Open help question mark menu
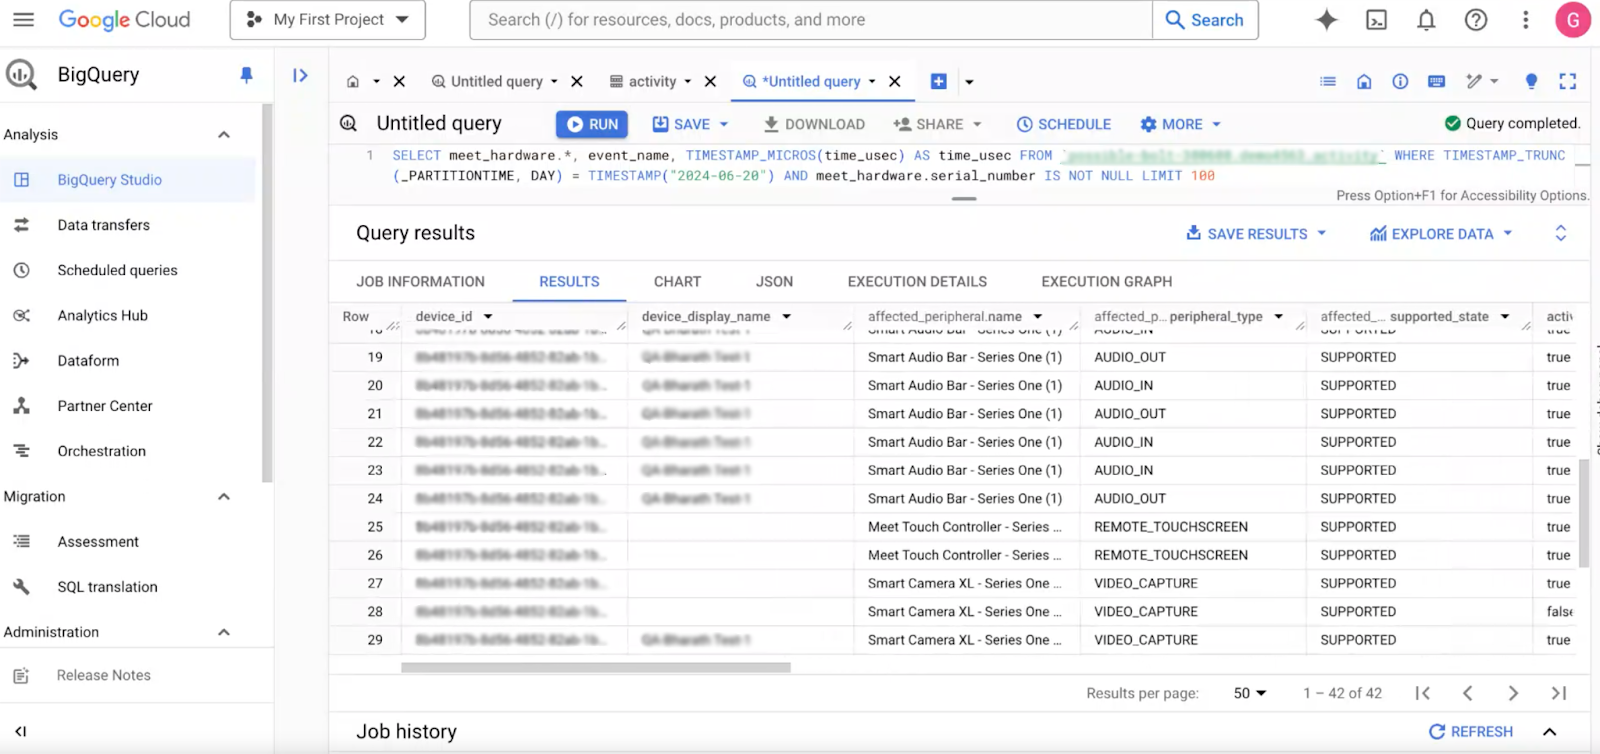The image size is (1600, 754). coord(1476,20)
